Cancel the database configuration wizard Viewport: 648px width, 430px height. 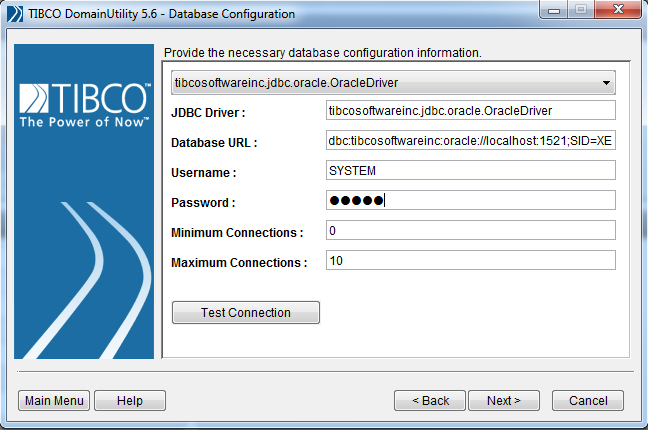pos(588,401)
